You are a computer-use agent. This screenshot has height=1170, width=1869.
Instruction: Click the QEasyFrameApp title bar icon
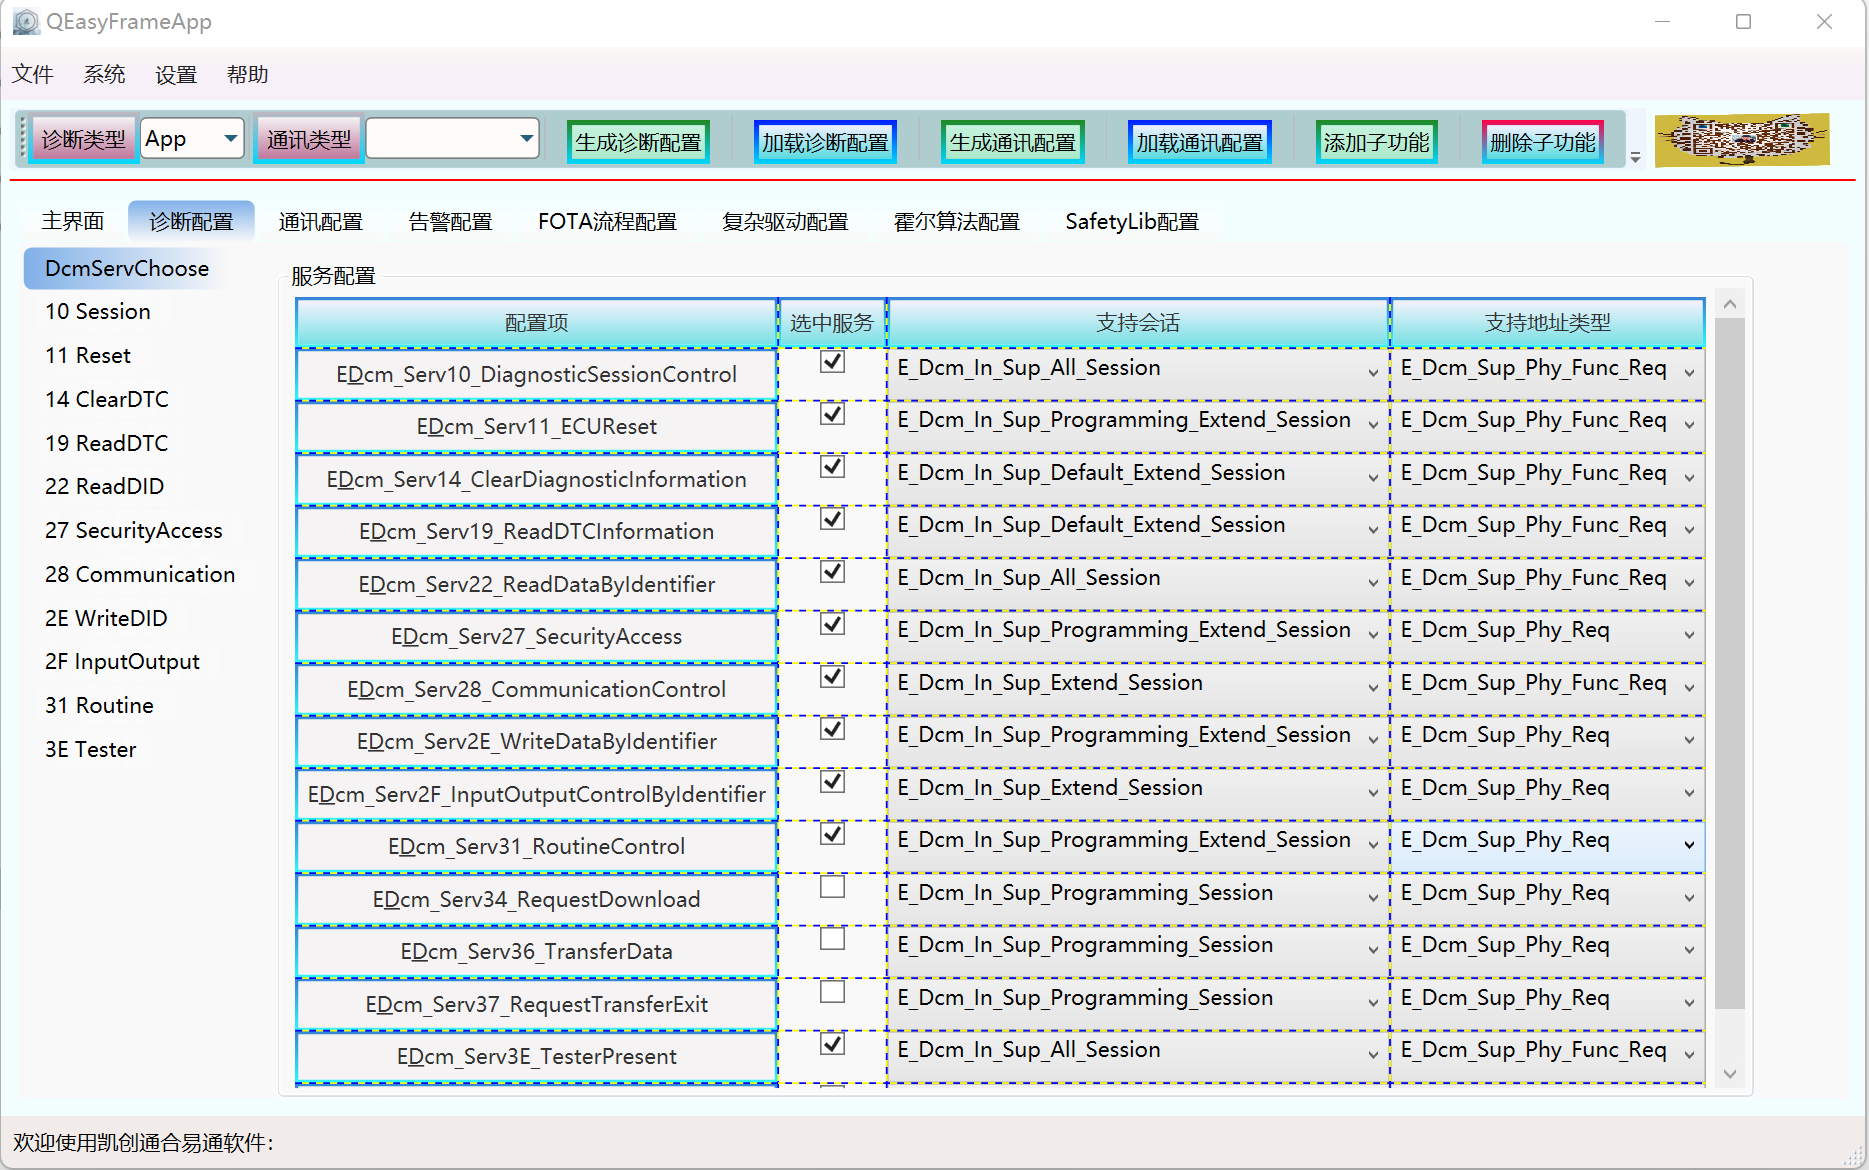pyautogui.click(x=26, y=21)
